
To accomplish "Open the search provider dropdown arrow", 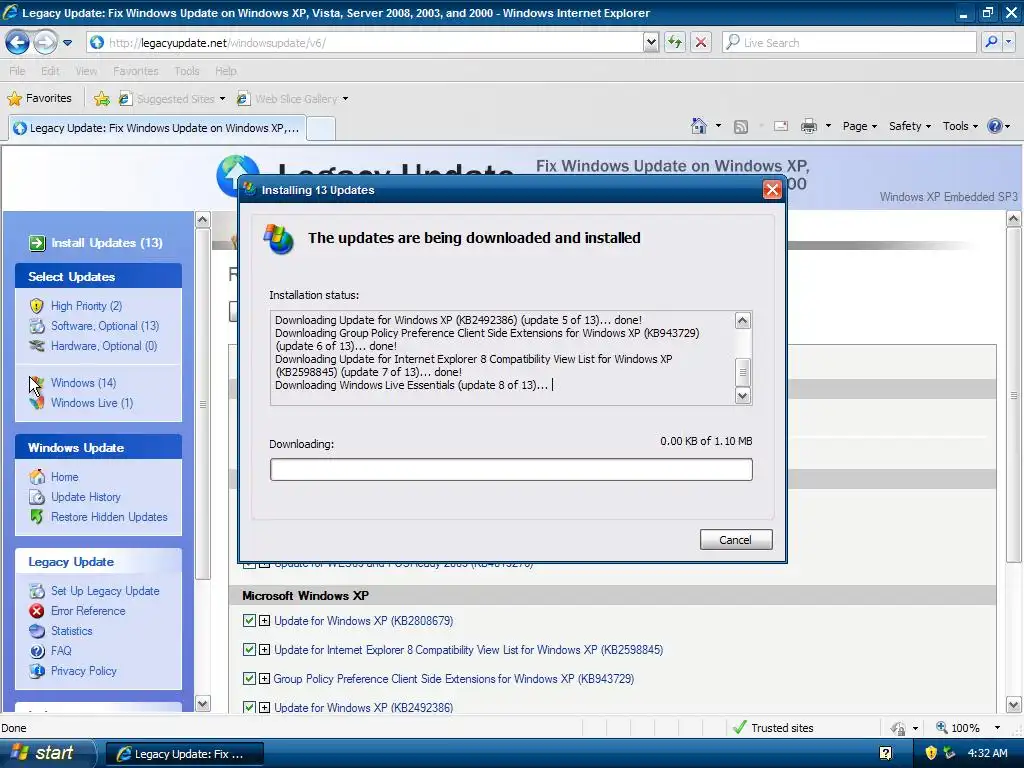I will point(1009,42).
